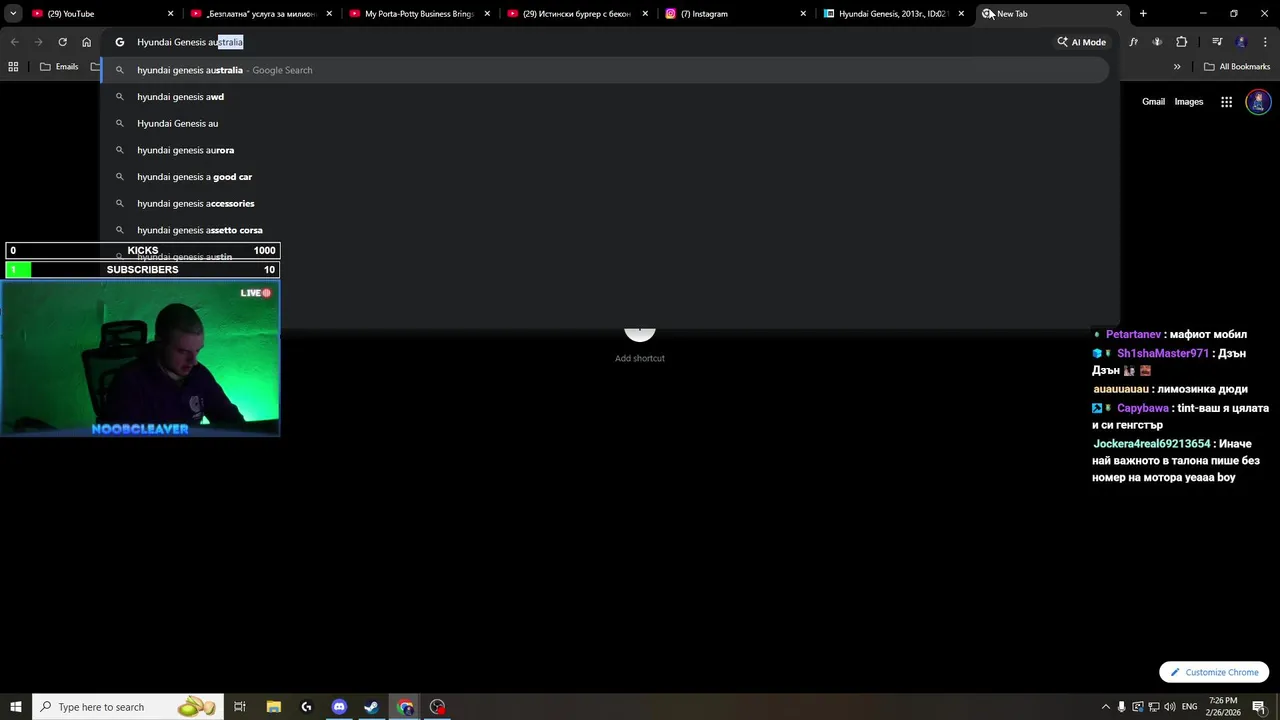1280x720 pixels.
Task: Click the SUBSCRIBERS goal progress bar
Action: coord(142,270)
